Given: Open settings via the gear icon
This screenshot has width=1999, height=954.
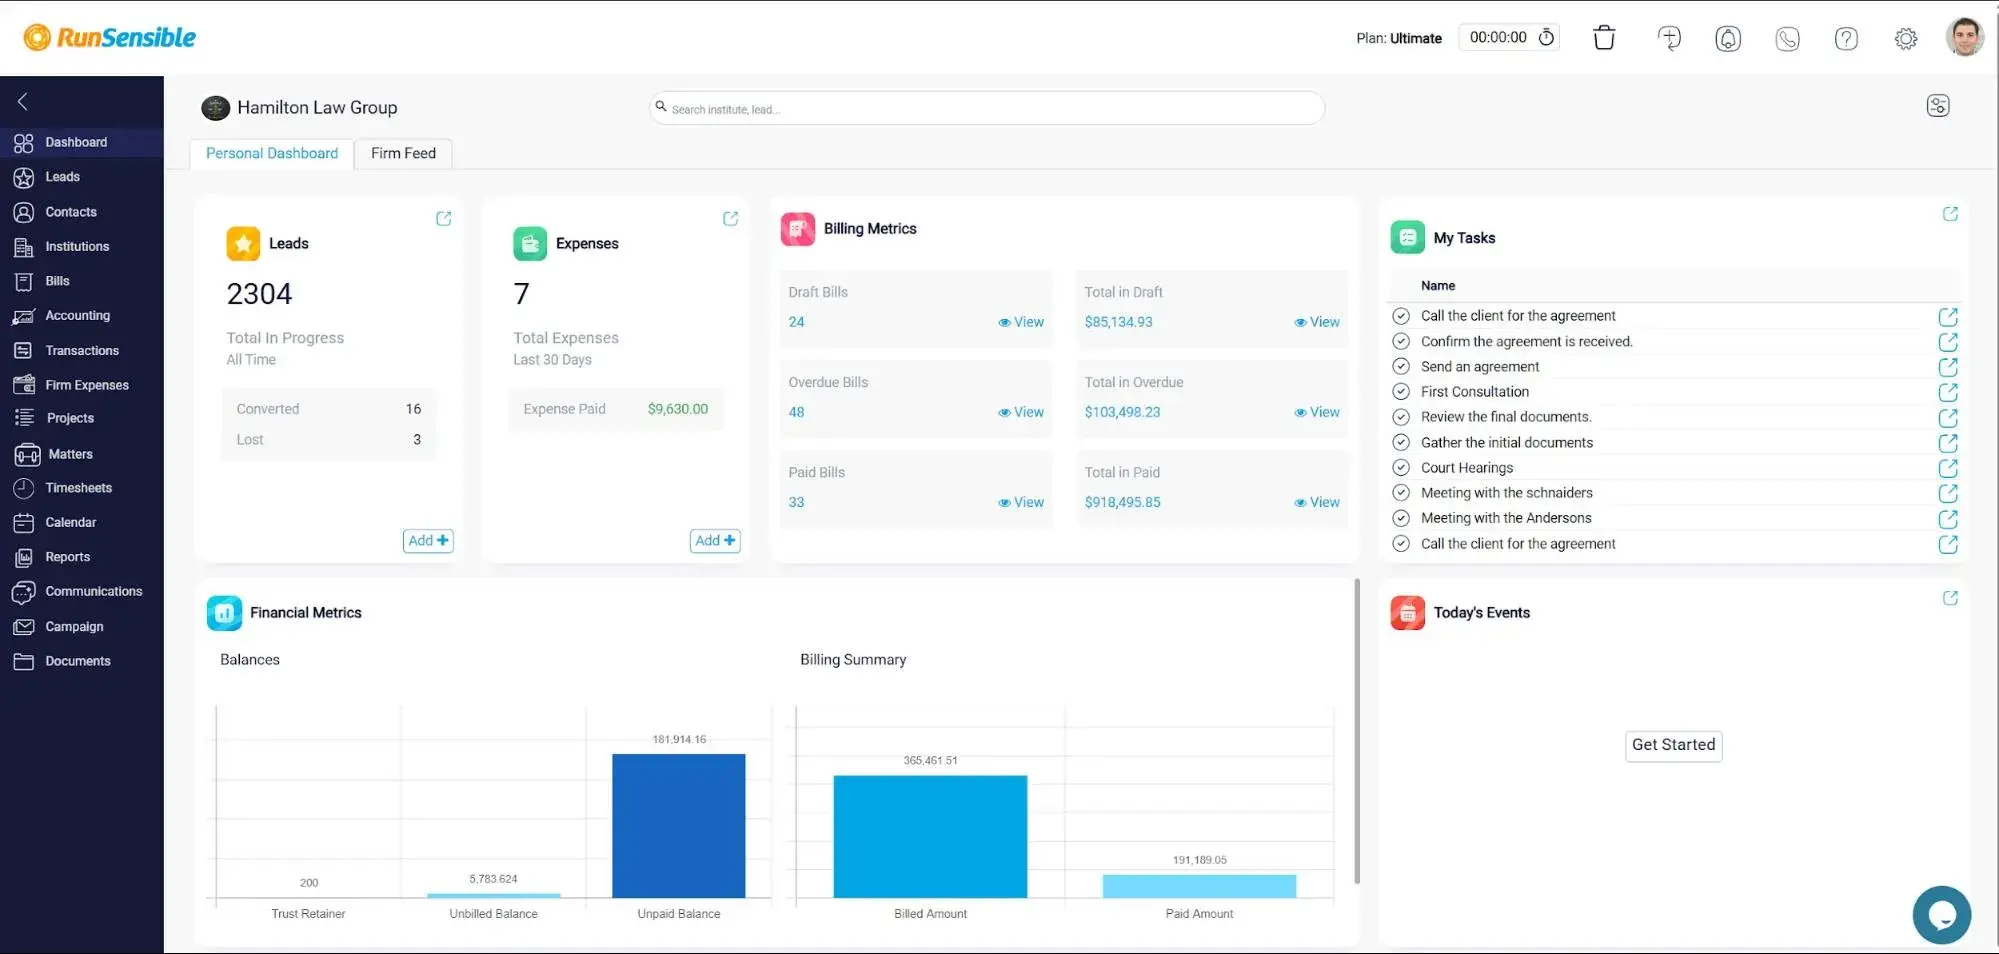Looking at the screenshot, I should tap(1906, 38).
